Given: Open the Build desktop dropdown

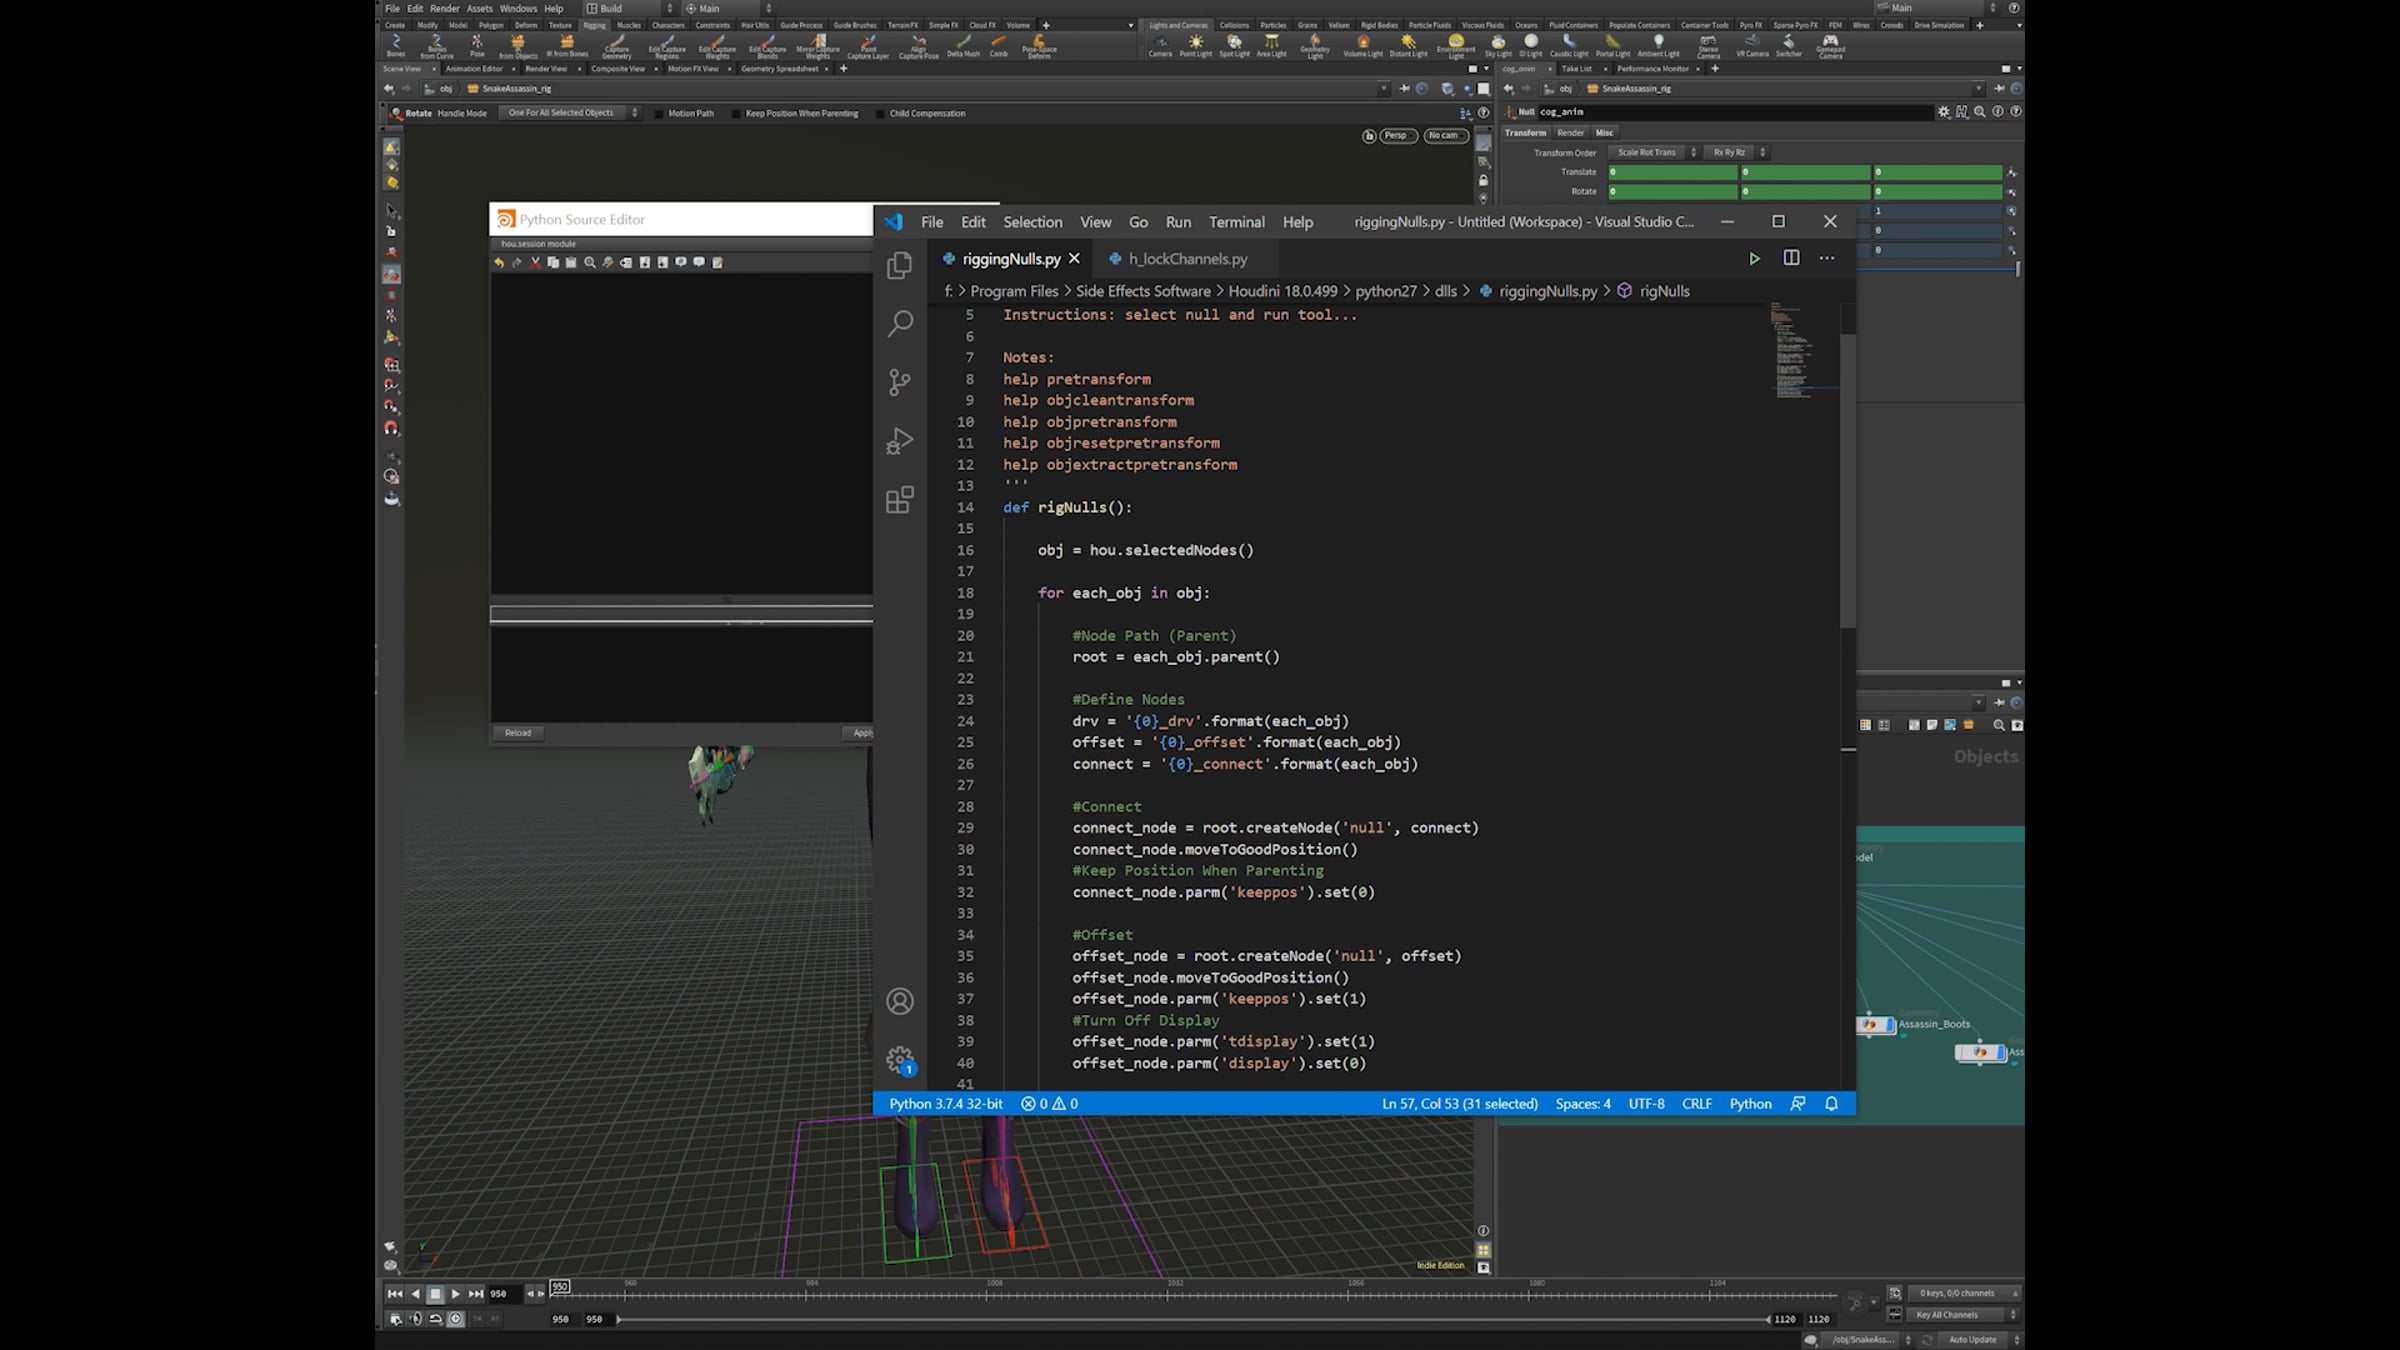Looking at the screenshot, I should pos(630,8).
